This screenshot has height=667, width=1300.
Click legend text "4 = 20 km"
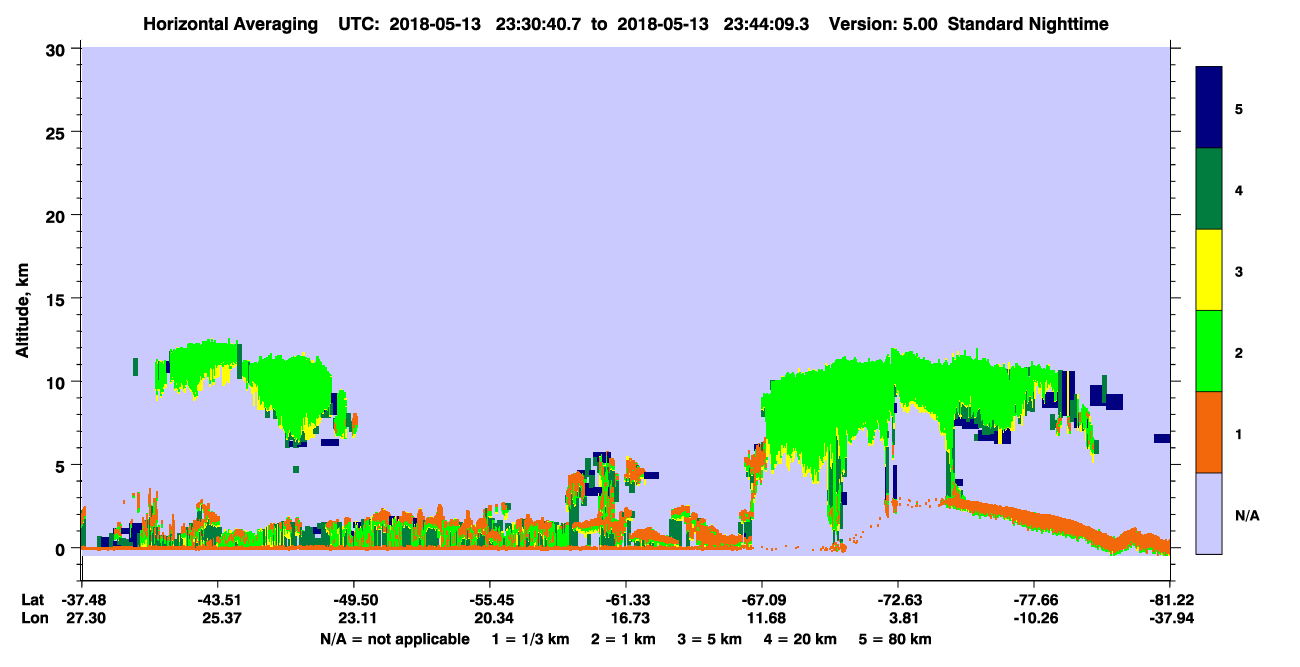point(802,639)
